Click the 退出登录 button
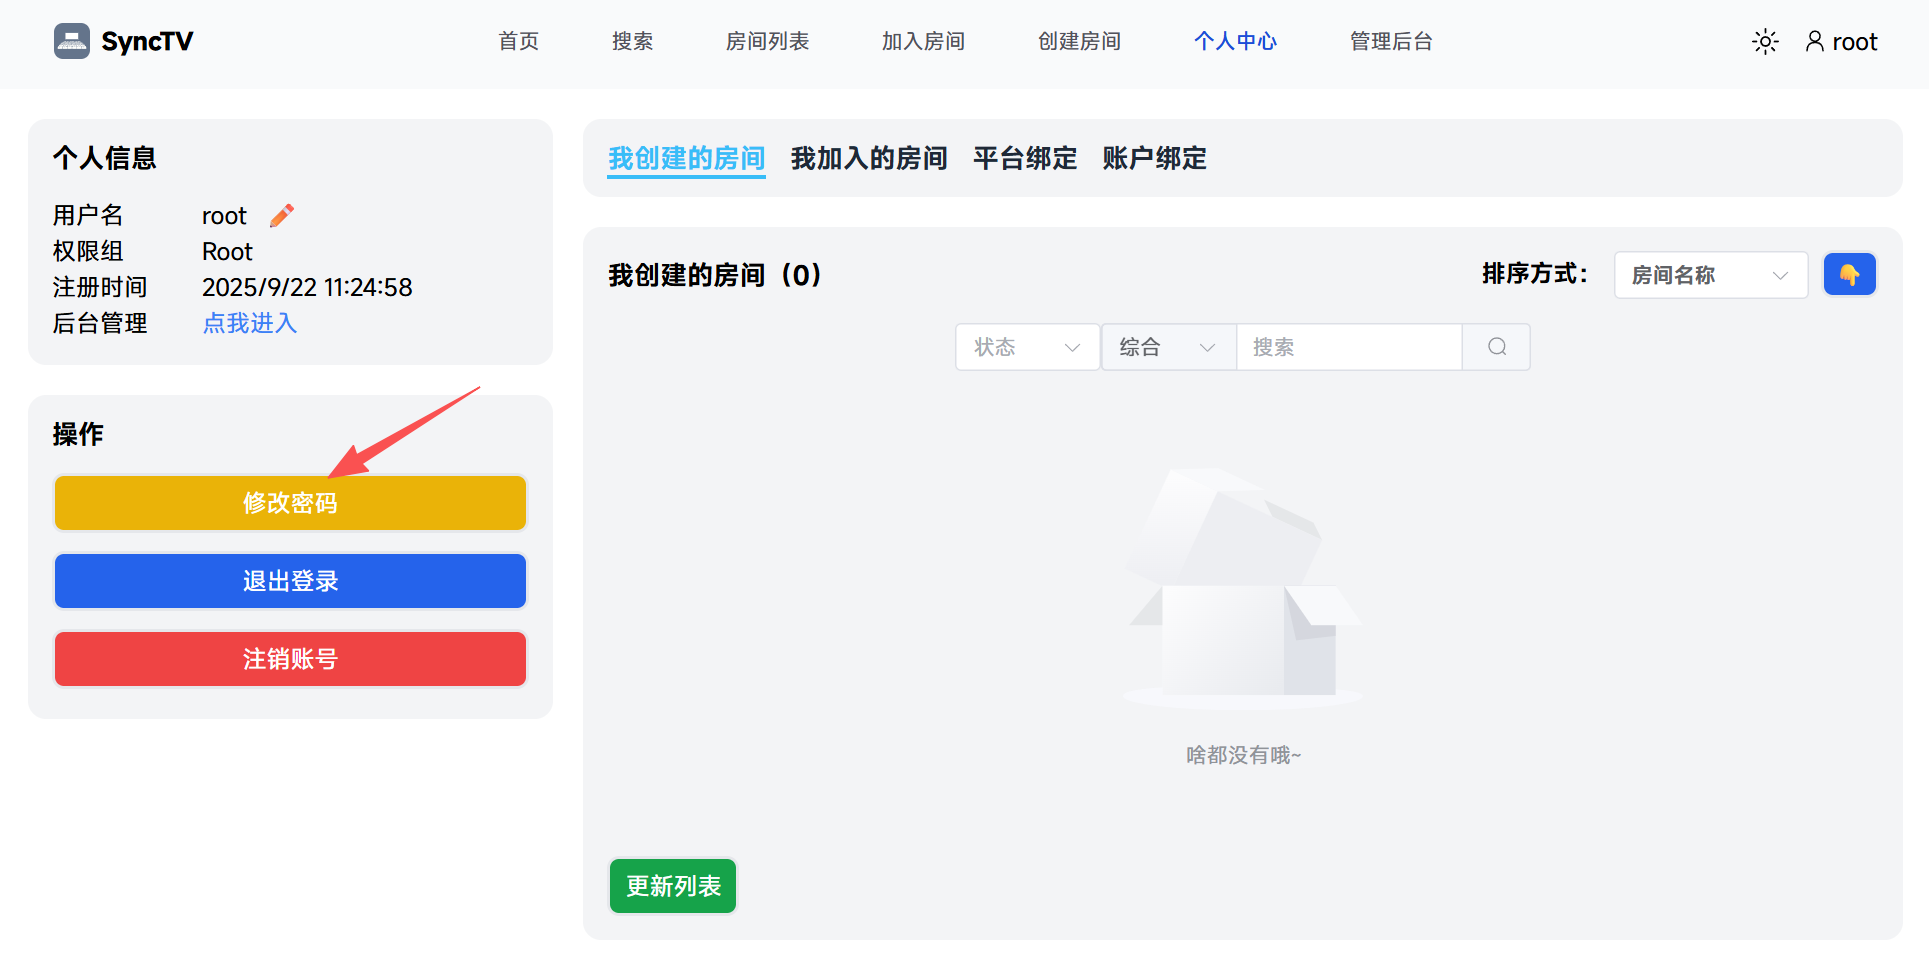The width and height of the screenshot is (1929, 969). coord(290,581)
